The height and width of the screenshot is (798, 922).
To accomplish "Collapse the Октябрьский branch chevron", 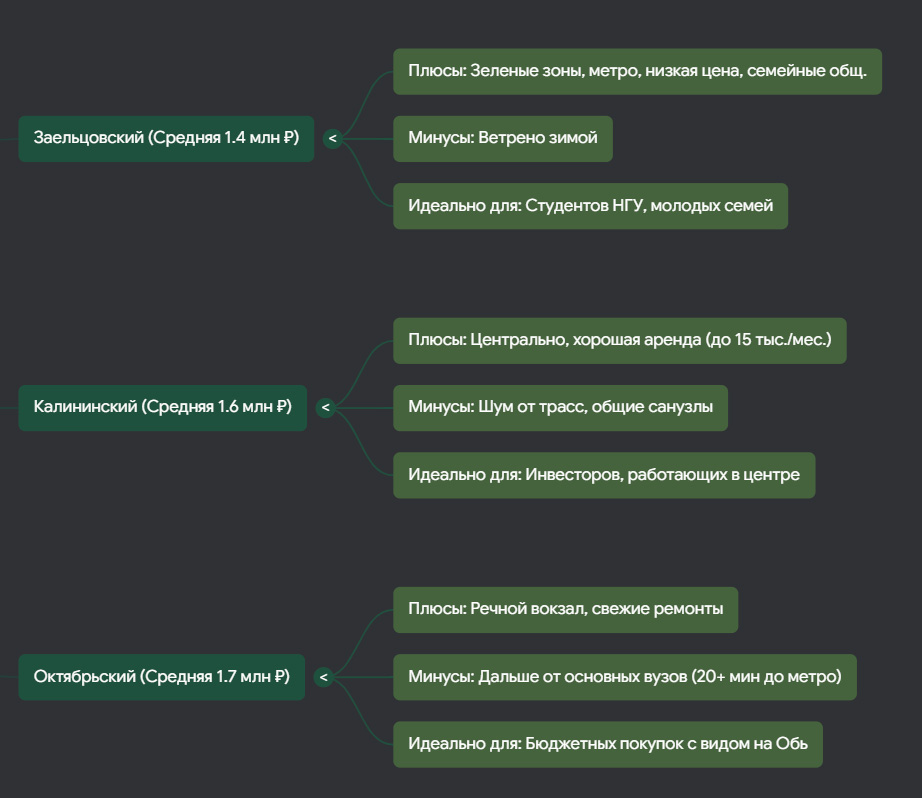I will [324, 677].
